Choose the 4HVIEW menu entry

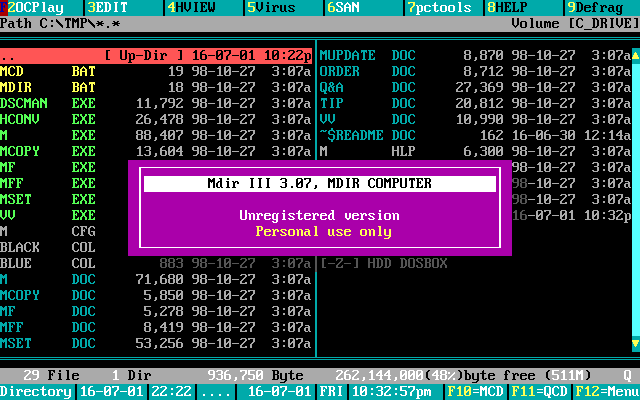pyautogui.click(x=203, y=7)
